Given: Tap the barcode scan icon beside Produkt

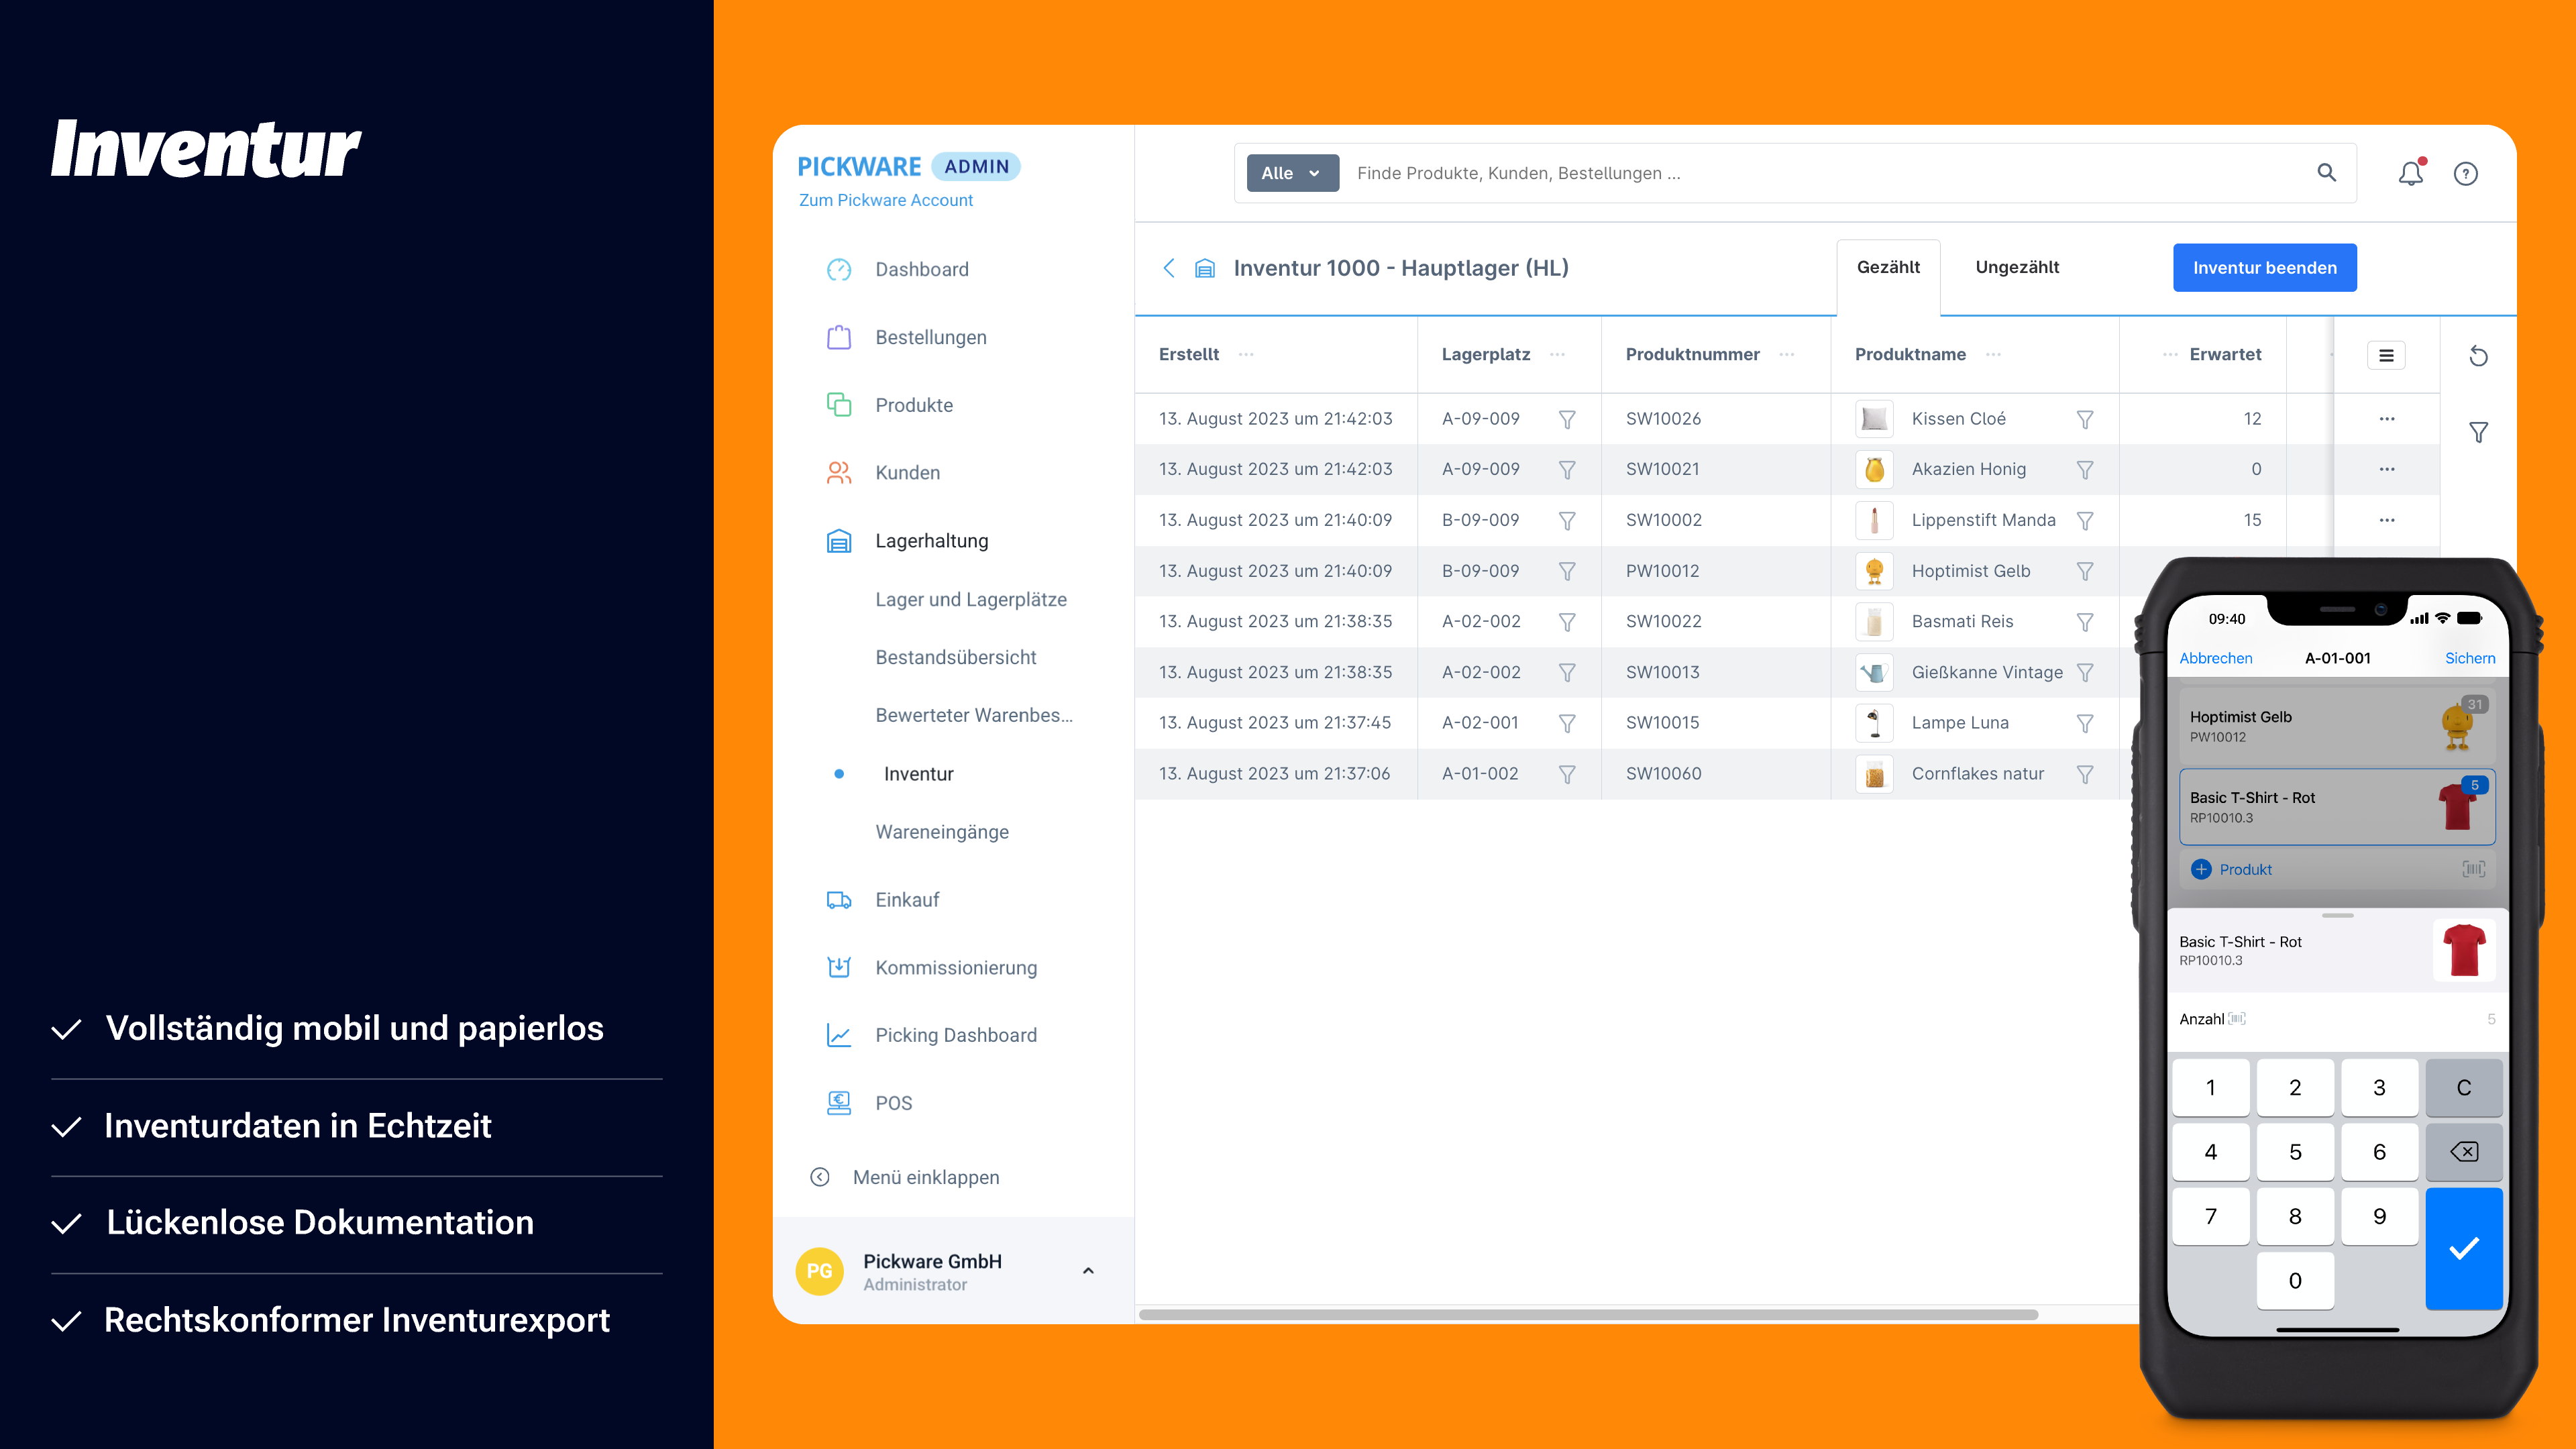Looking at the screenshot, I should tap(2473, 869).
